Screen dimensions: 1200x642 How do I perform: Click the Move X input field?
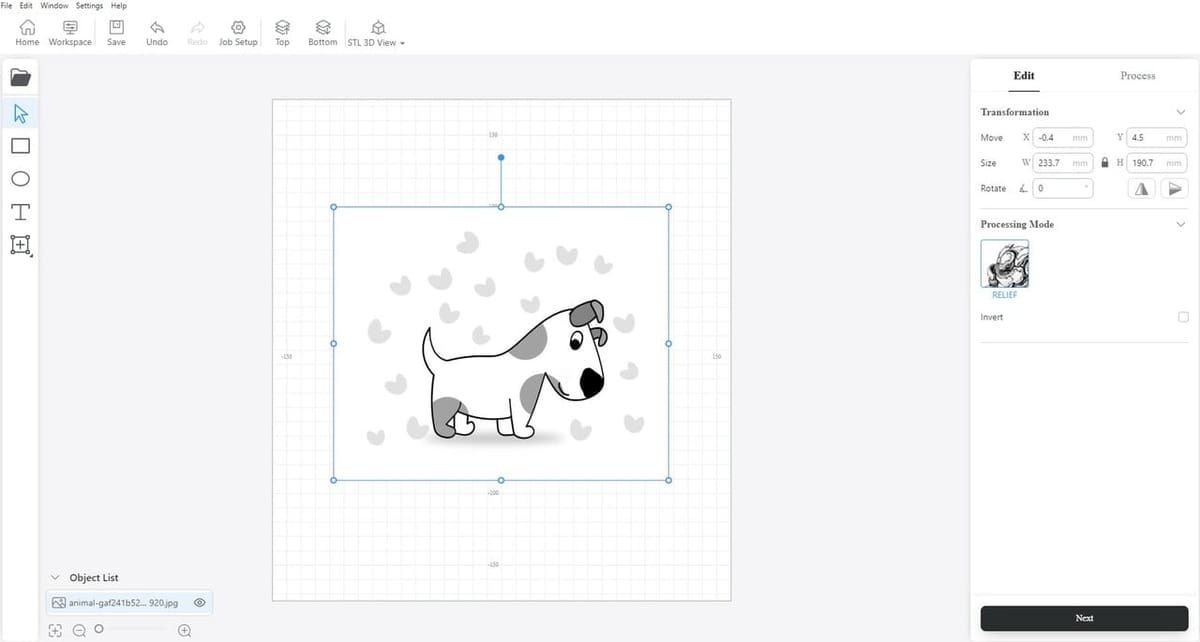tap(1063, 137)
